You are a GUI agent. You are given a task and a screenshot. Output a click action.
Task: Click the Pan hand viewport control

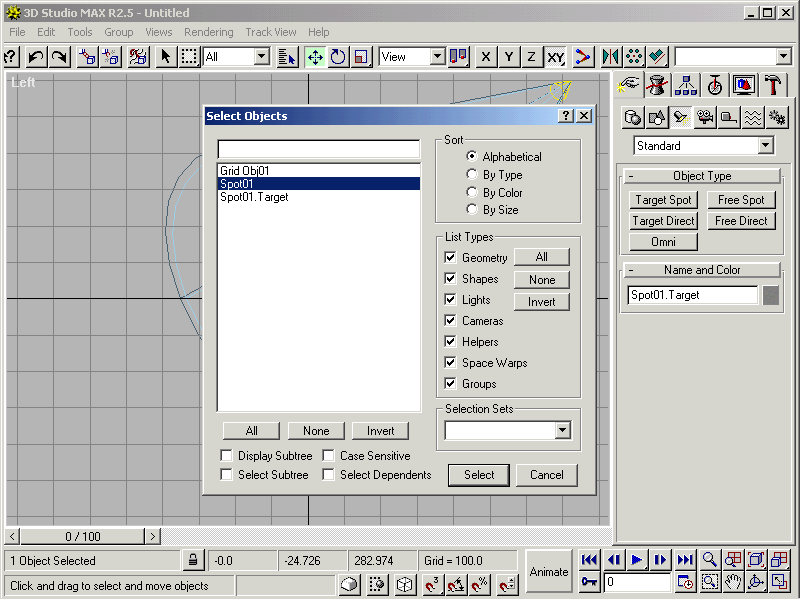pyautogui.click(x=733, y=581)
